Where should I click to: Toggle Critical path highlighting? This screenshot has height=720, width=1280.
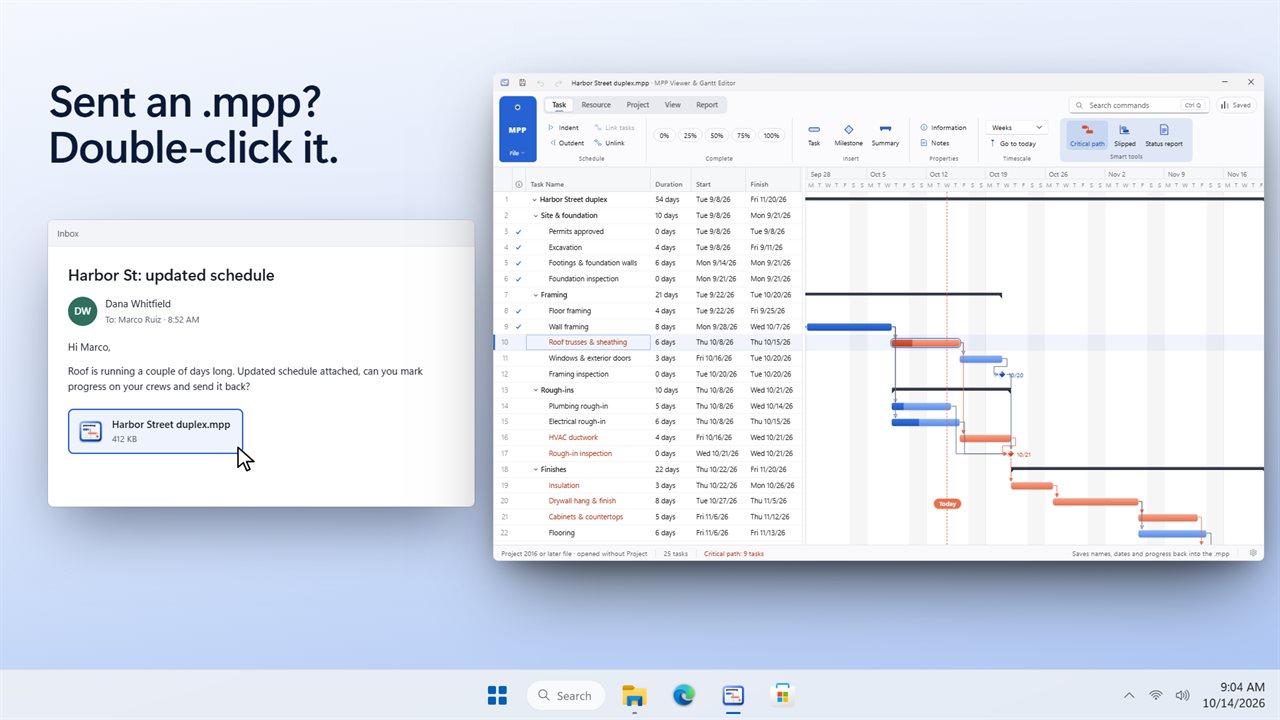(x=1087, y=135)
